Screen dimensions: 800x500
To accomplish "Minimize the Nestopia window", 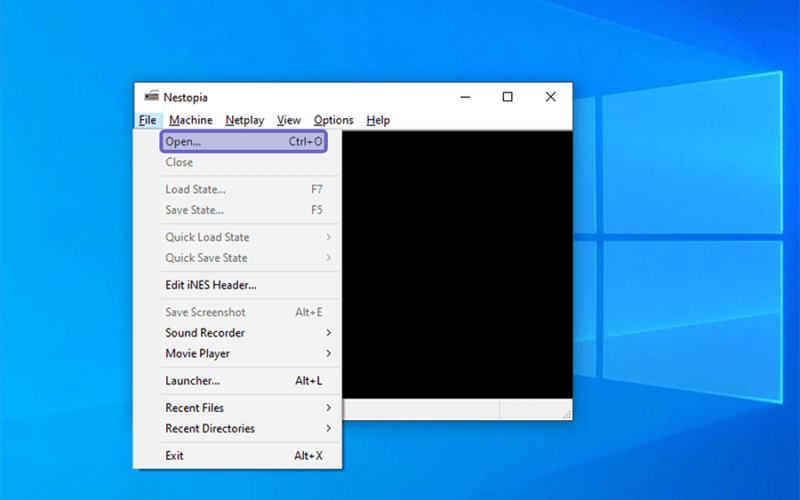I will tap(465, 96).
